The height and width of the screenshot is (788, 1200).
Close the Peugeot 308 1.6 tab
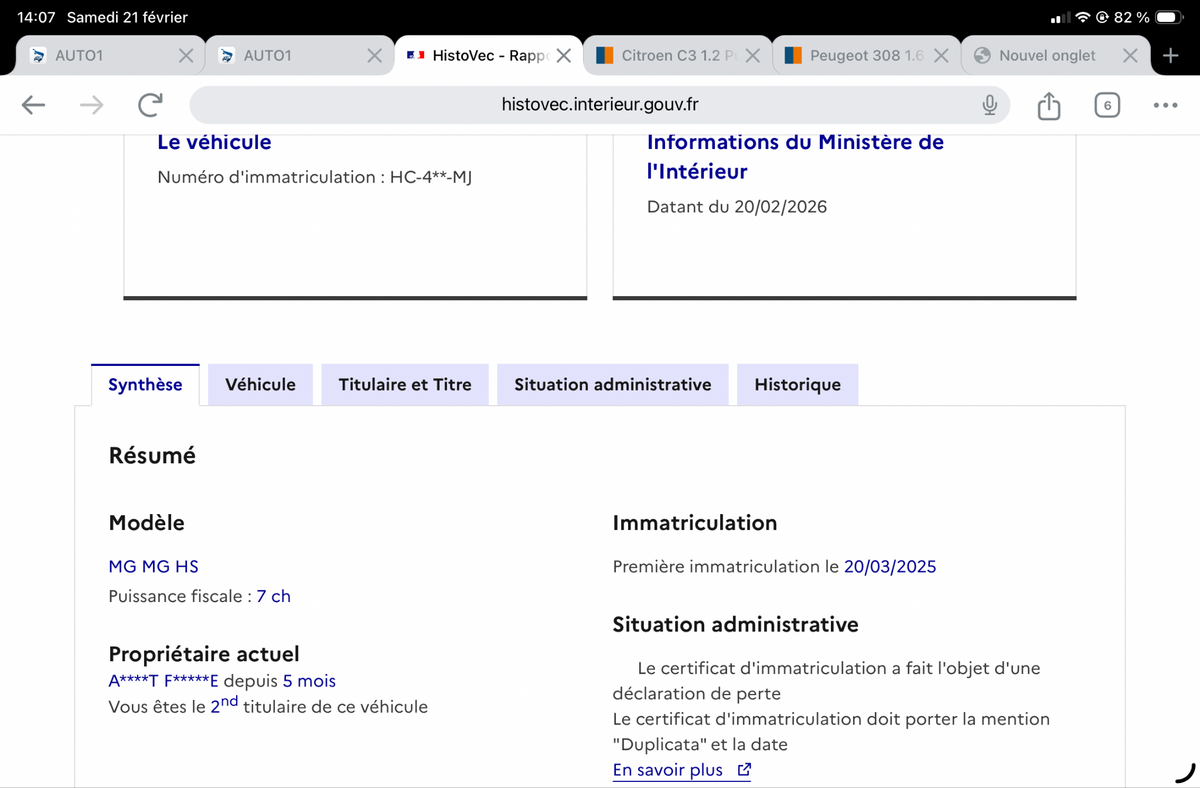click(x=941, y=56)
